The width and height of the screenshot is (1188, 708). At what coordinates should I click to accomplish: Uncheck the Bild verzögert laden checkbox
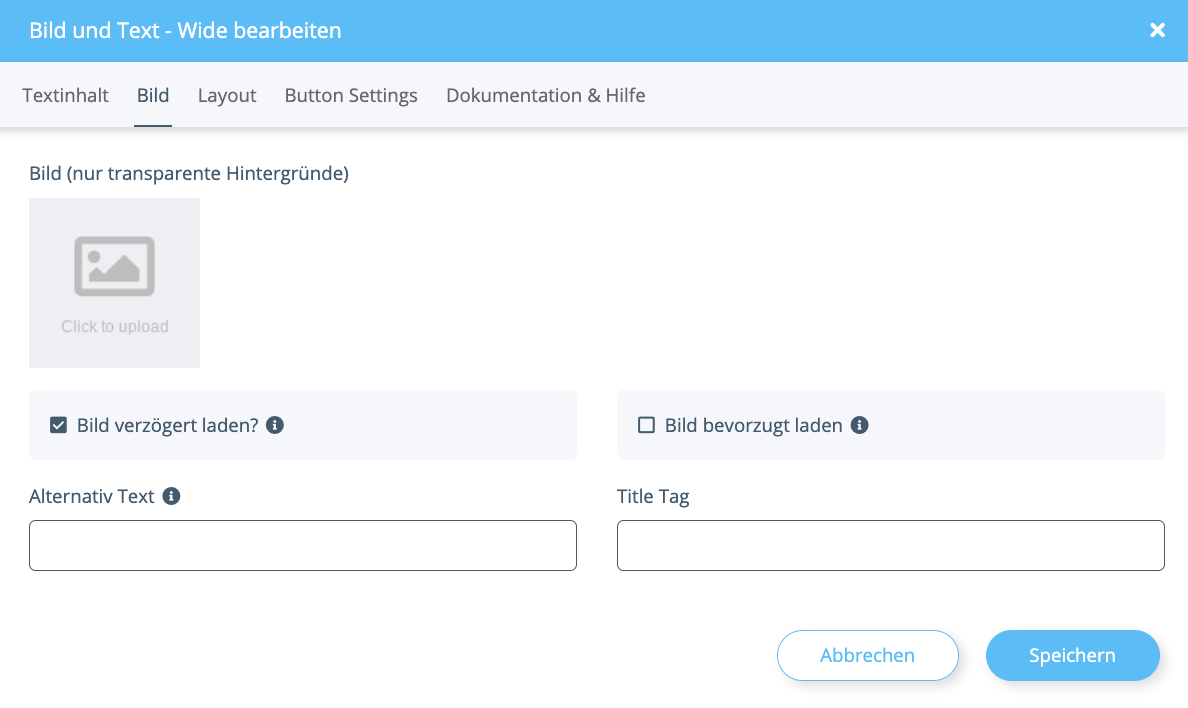pos(58,425)
